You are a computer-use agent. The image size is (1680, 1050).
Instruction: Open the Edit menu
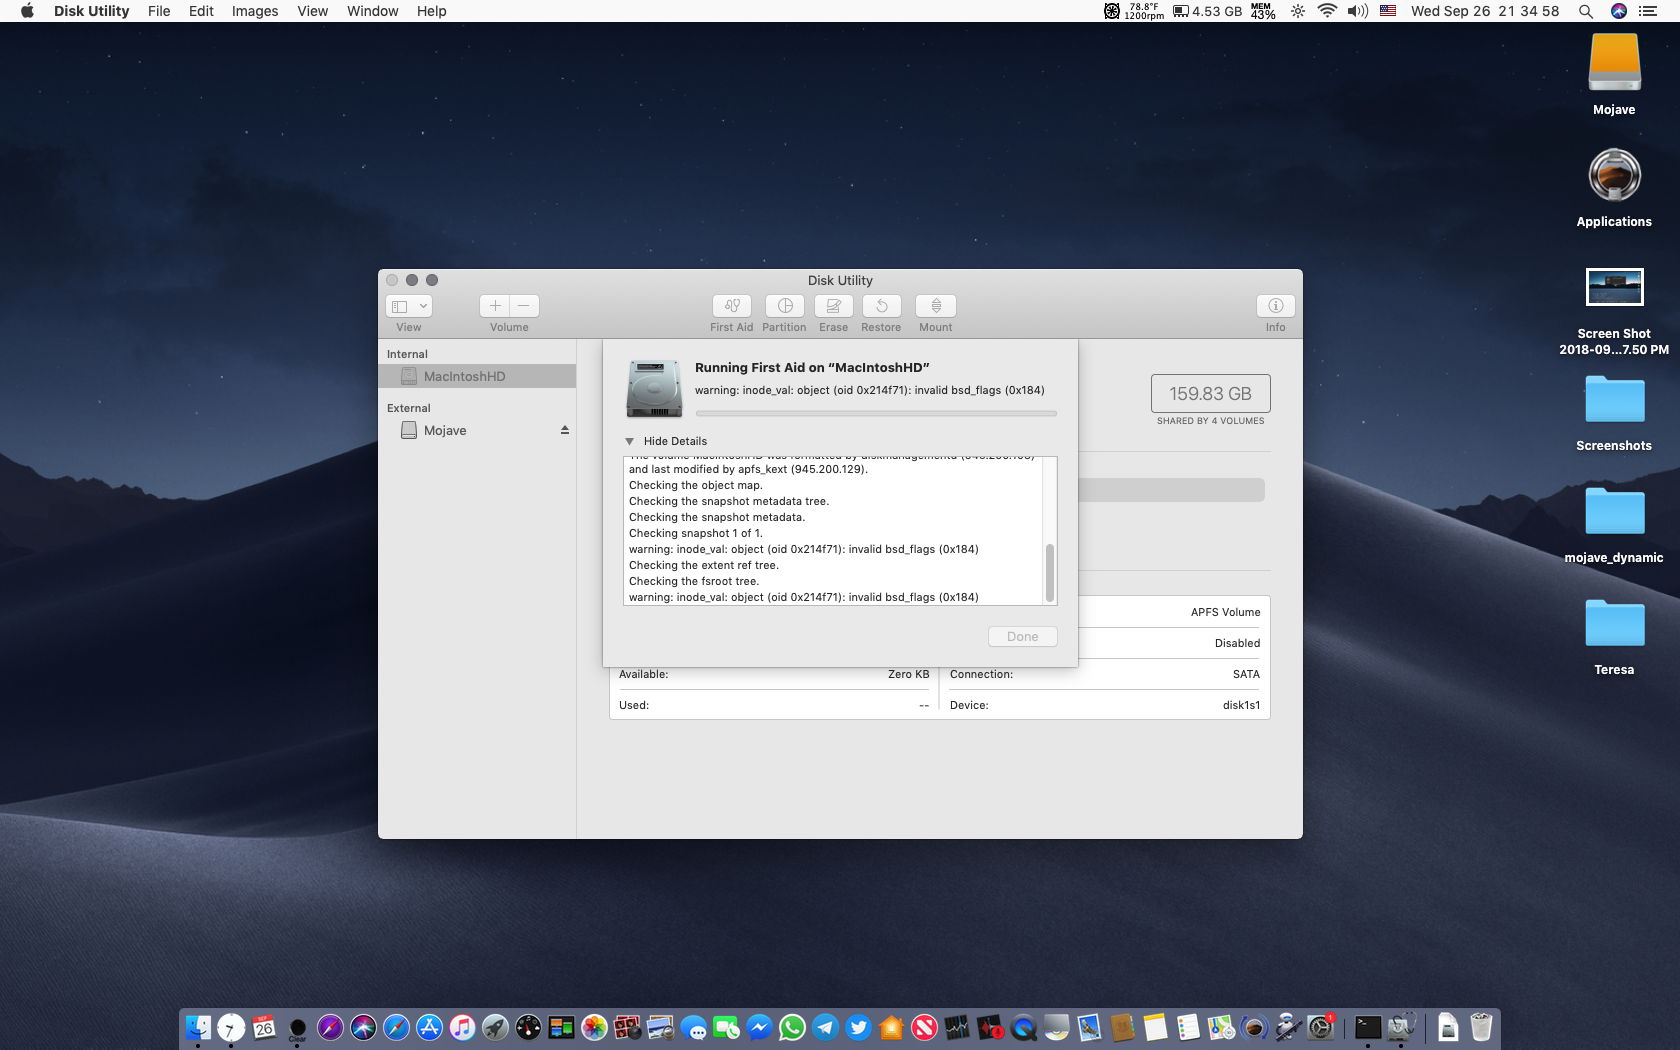pyautogui.click(x=201, y=11)
